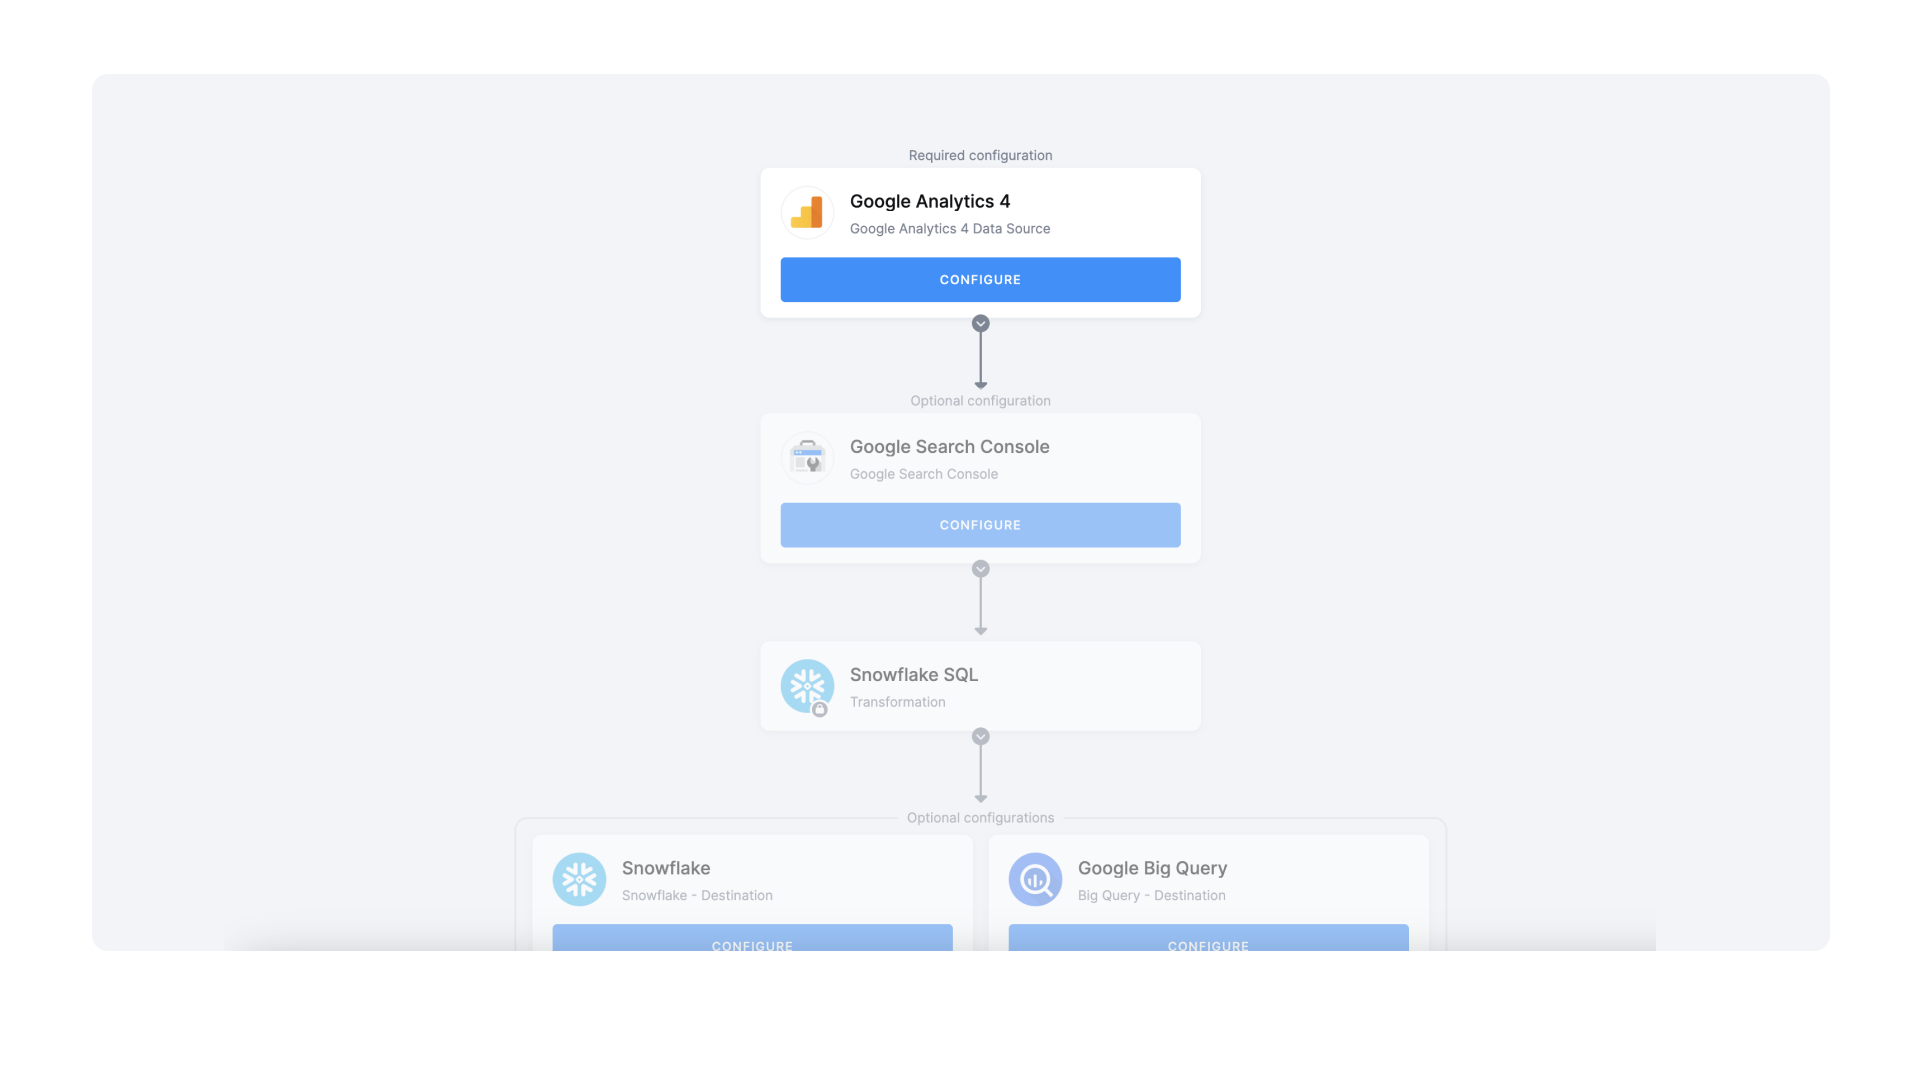Select the Google Search Console icon
1921x1080 pixels.
(807, 457)
